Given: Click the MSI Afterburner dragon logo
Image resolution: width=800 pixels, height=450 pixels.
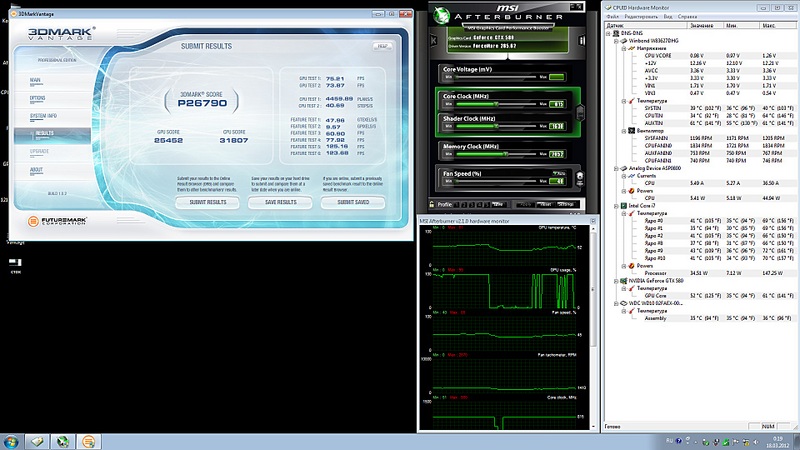Looking at the screenshot, I should pos(441,16).
